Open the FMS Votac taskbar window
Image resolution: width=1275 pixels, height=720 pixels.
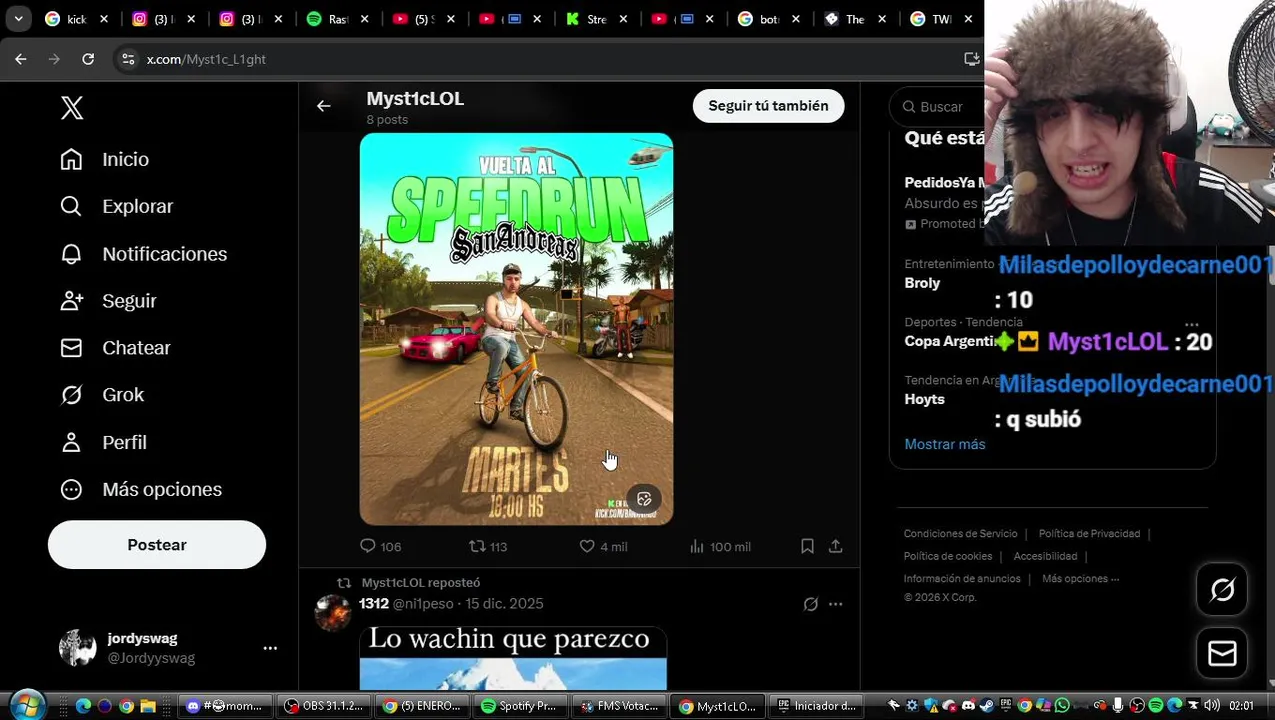click(618, 706)
